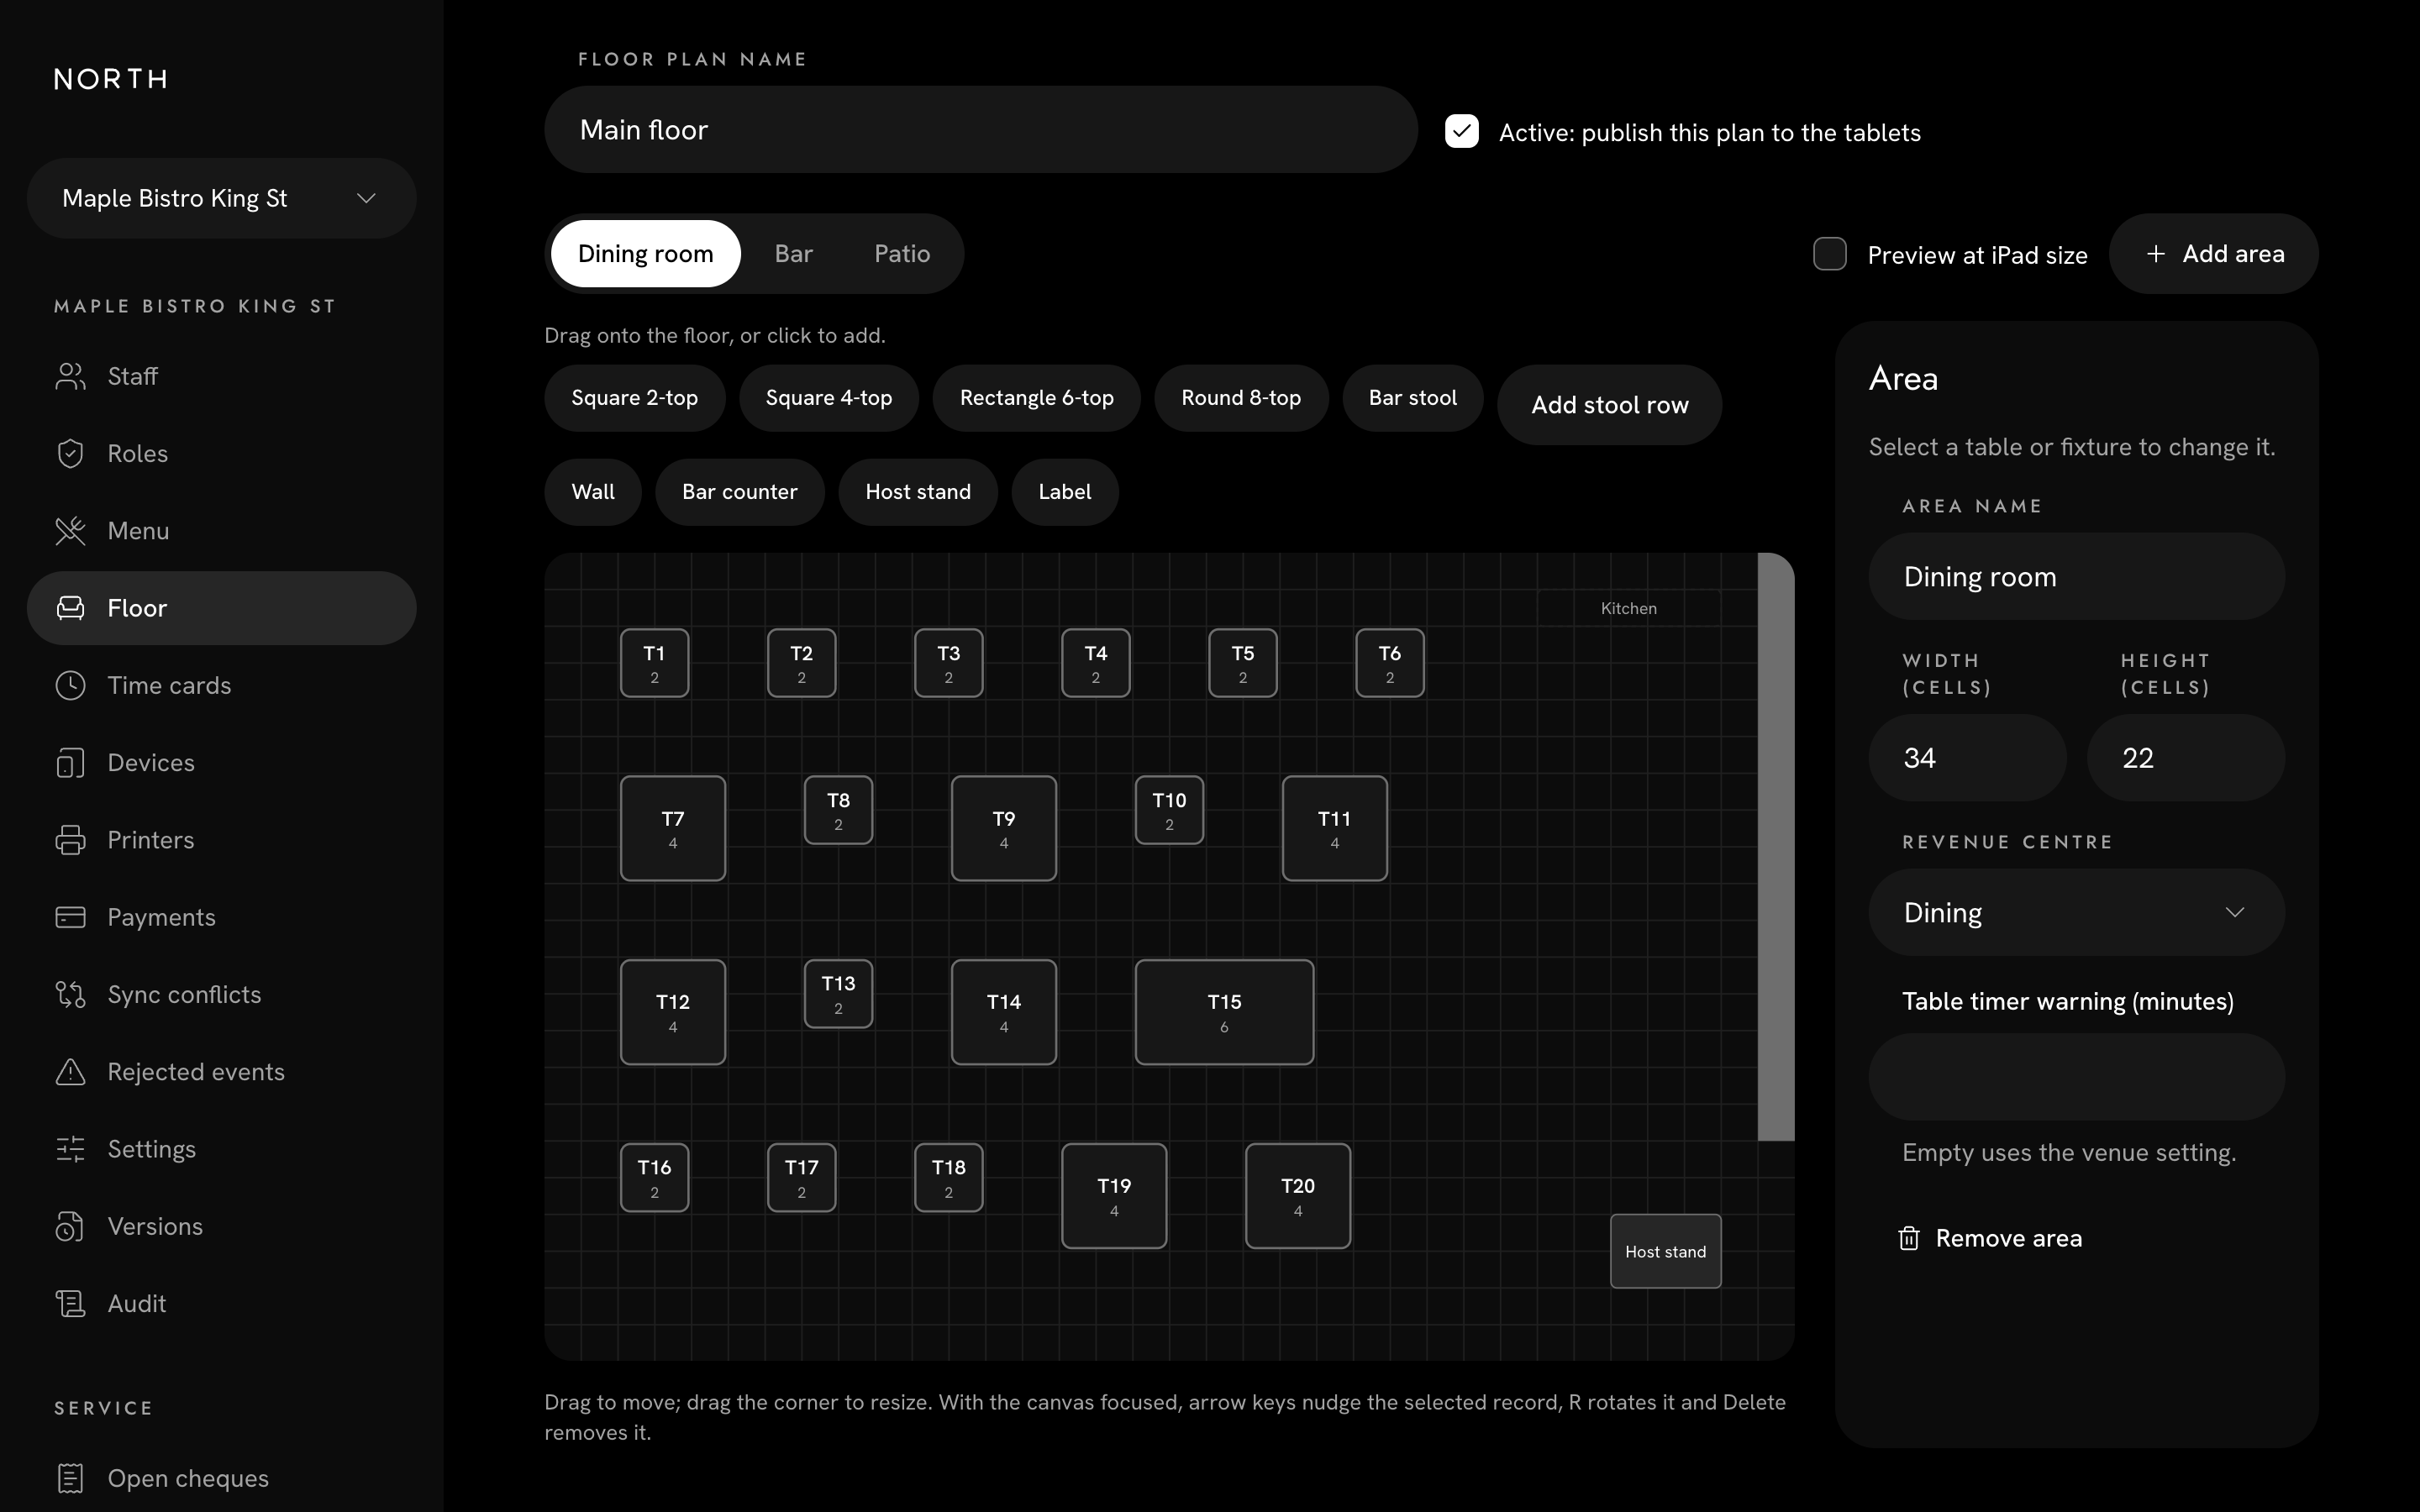Open the Revenue centre Dining dropdown
The image size is (2420, 1512).
point(2076,912)
